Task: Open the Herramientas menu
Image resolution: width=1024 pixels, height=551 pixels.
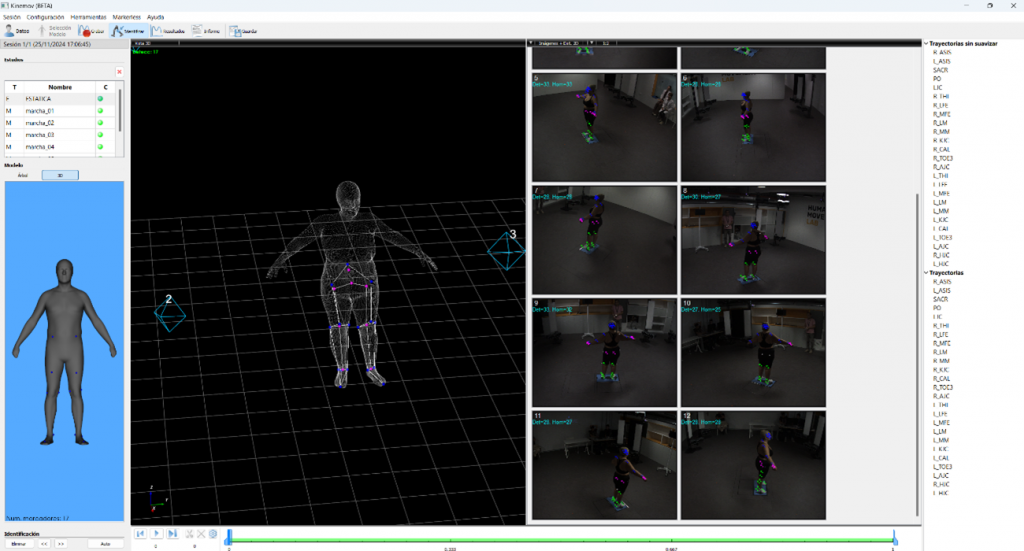Action: (89, 17)
